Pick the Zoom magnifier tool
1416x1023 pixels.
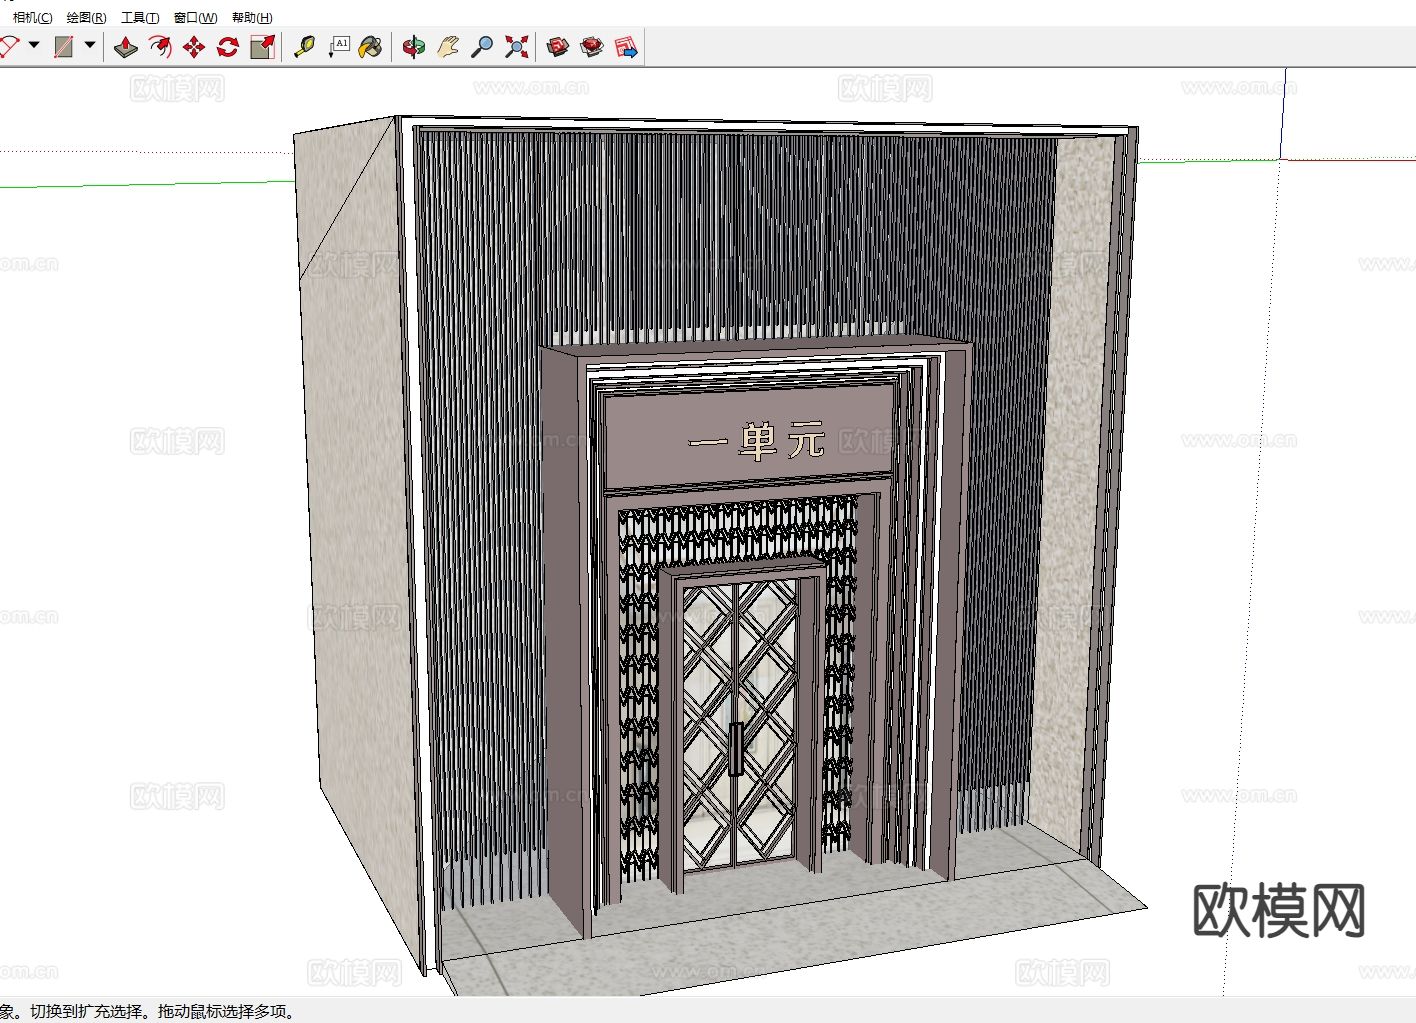tap(482, 47)
